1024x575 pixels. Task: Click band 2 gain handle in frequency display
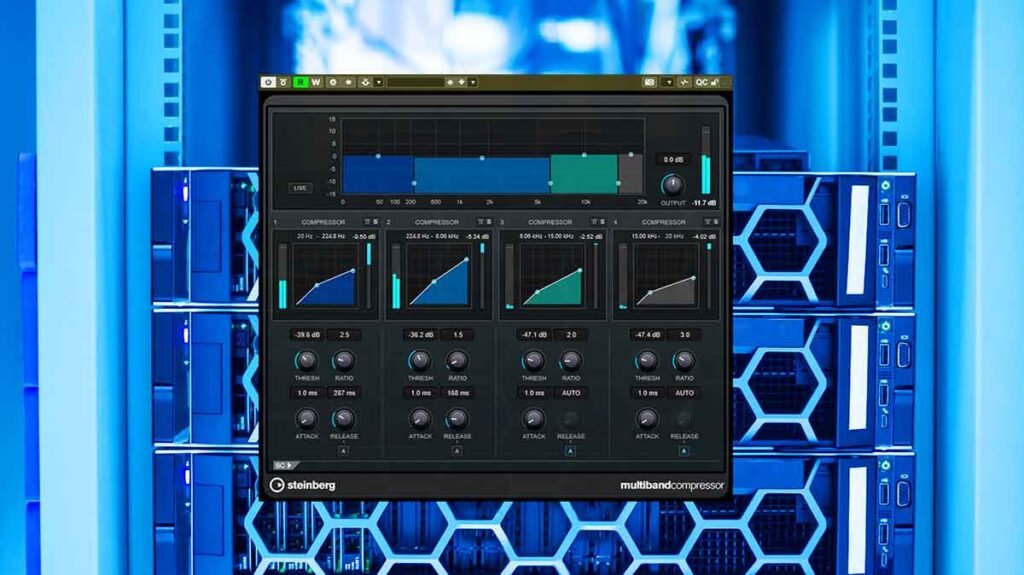point(482,158)
